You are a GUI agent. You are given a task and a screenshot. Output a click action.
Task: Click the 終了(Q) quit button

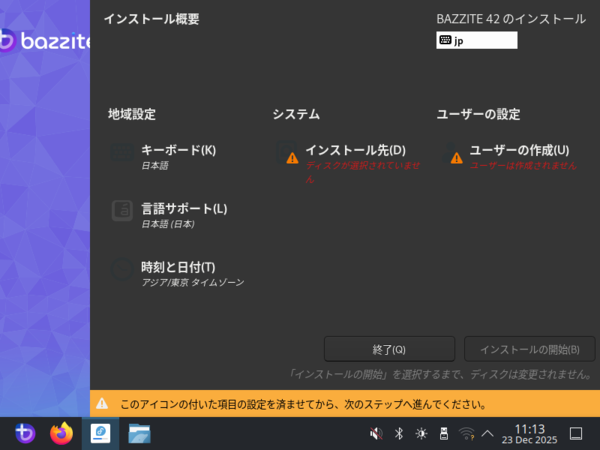click(x=389, y=349)
